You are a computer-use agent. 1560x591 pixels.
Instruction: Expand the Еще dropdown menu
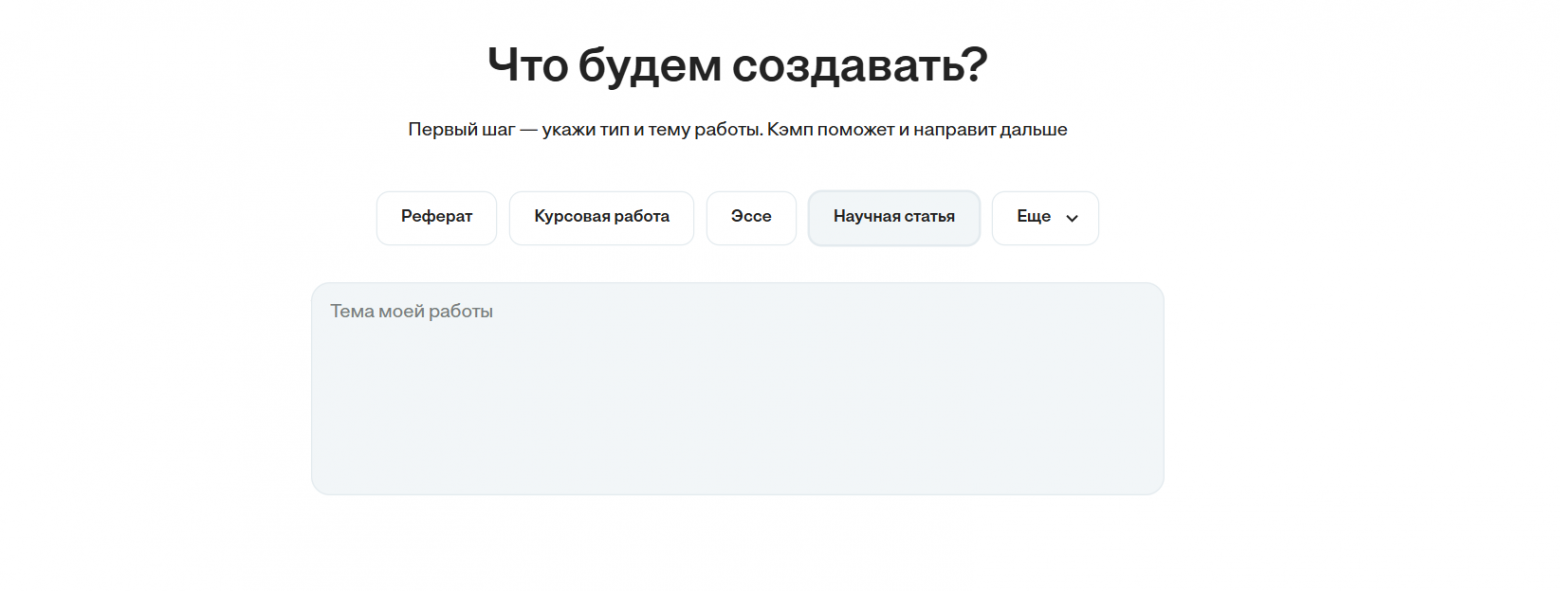pos(1045,218)
